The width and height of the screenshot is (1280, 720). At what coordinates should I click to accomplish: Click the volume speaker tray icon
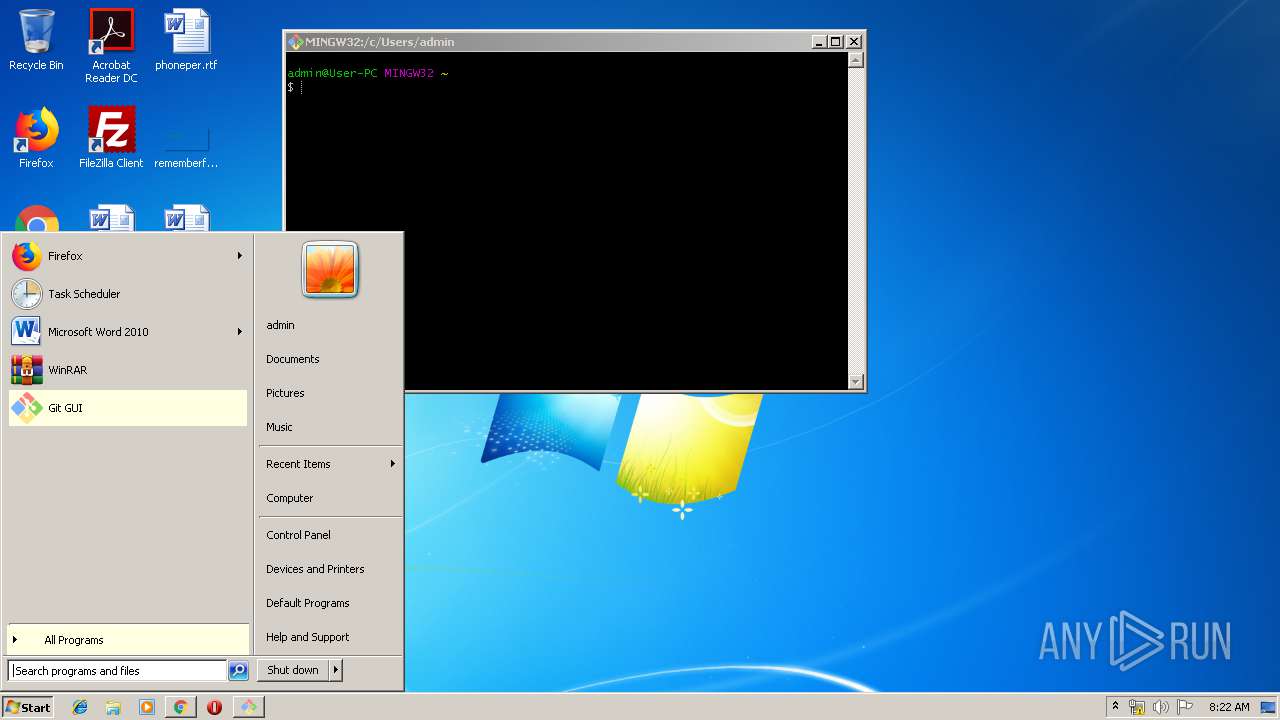tap(1161, 707)
